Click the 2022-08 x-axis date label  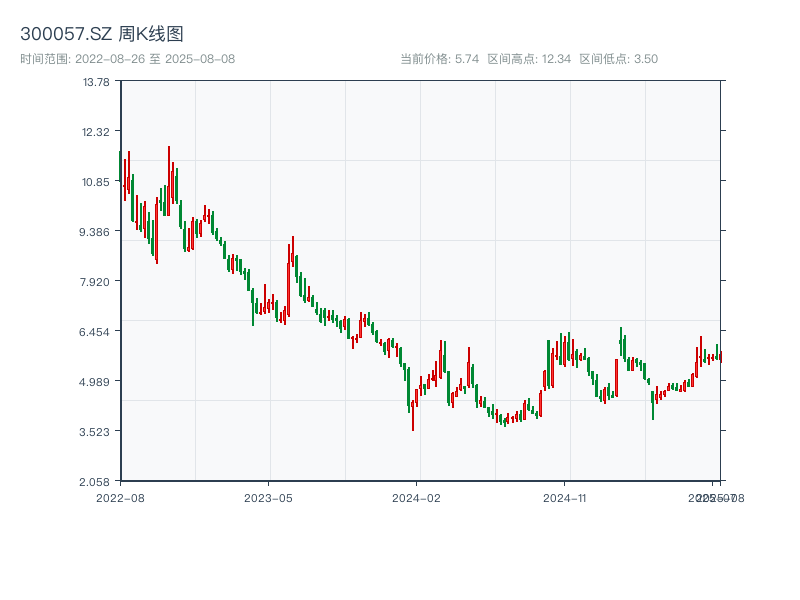click(120, 497)
